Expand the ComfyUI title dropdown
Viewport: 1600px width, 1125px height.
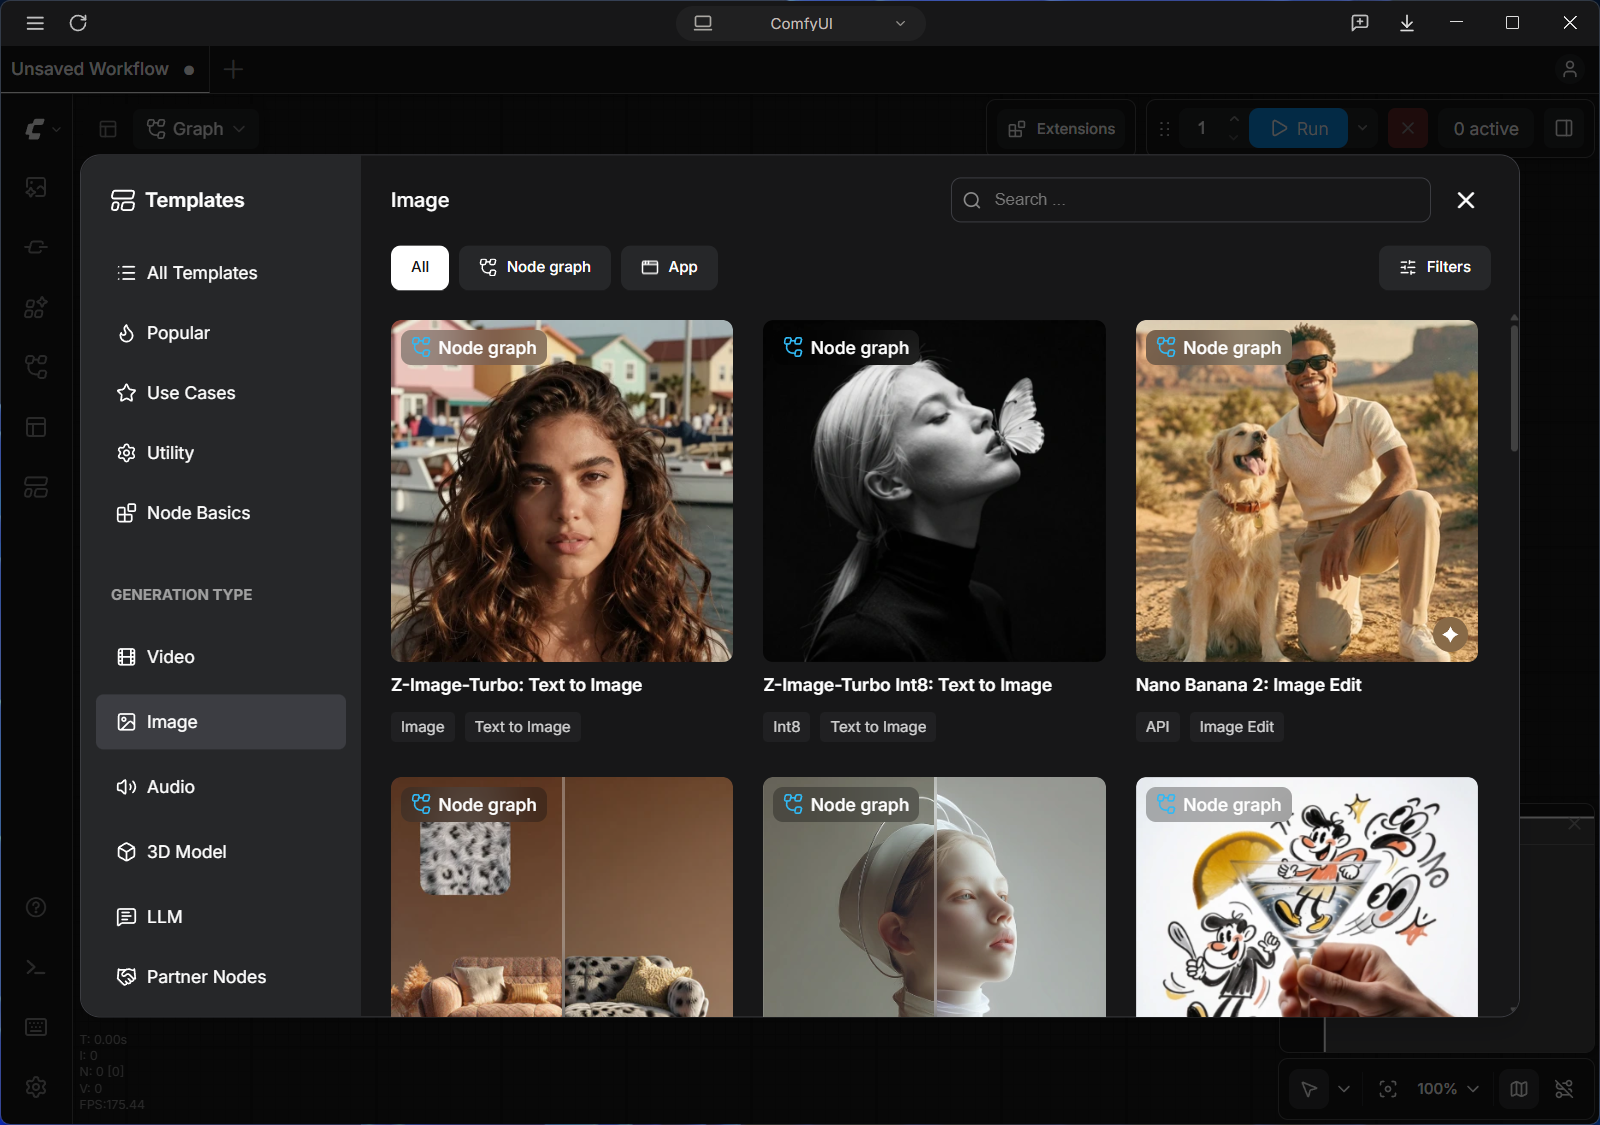pos(801,23)
